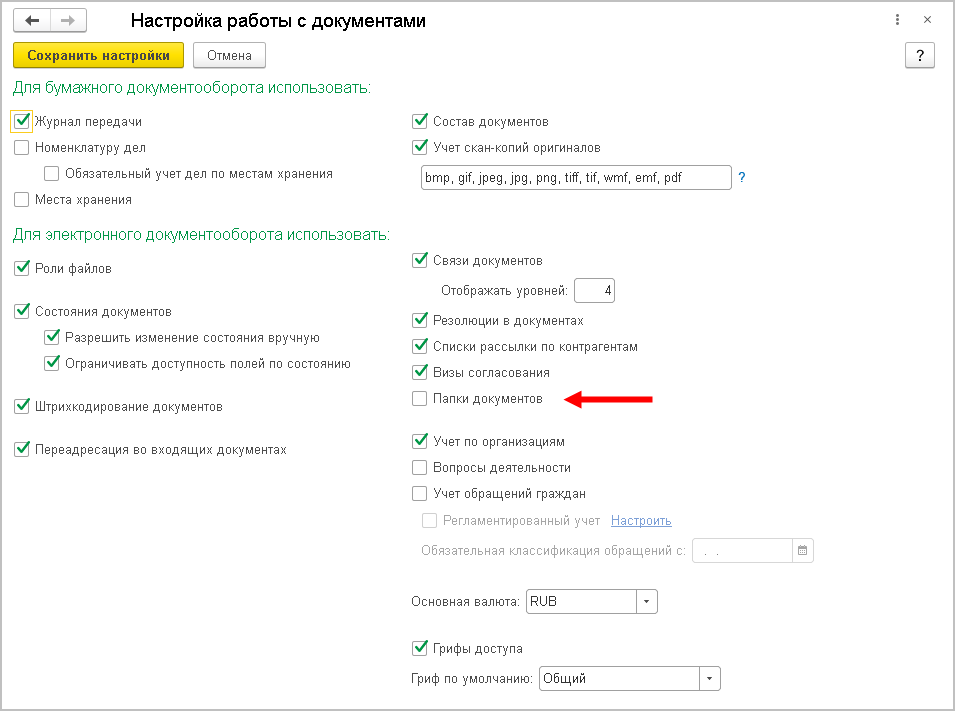Click the Отображать уровней number field
Screen dimensions: 955x711
tap(594, 291)
